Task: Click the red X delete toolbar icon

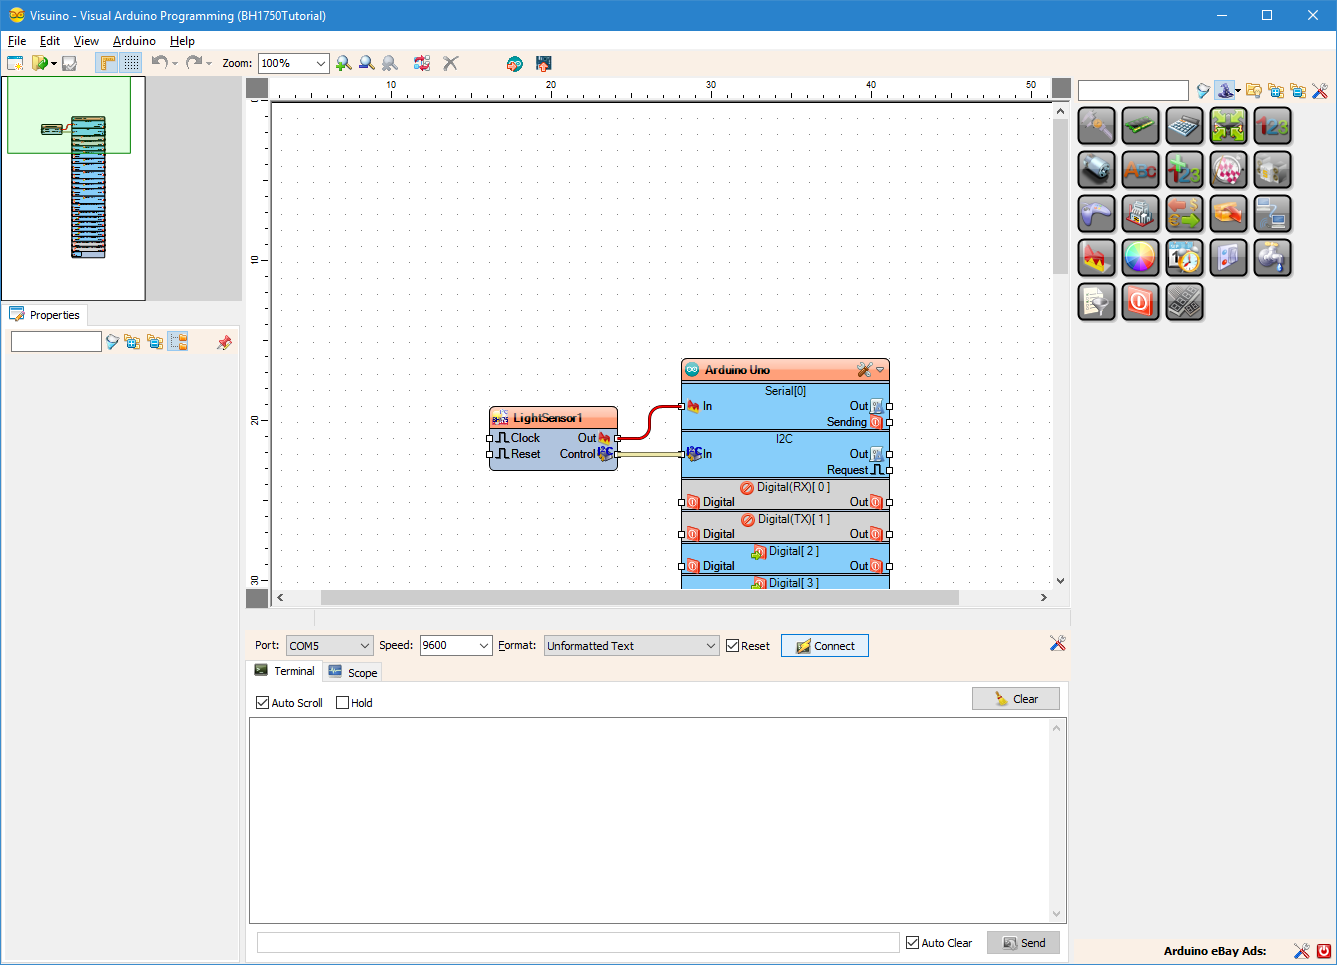Action: tap(450, 62)
